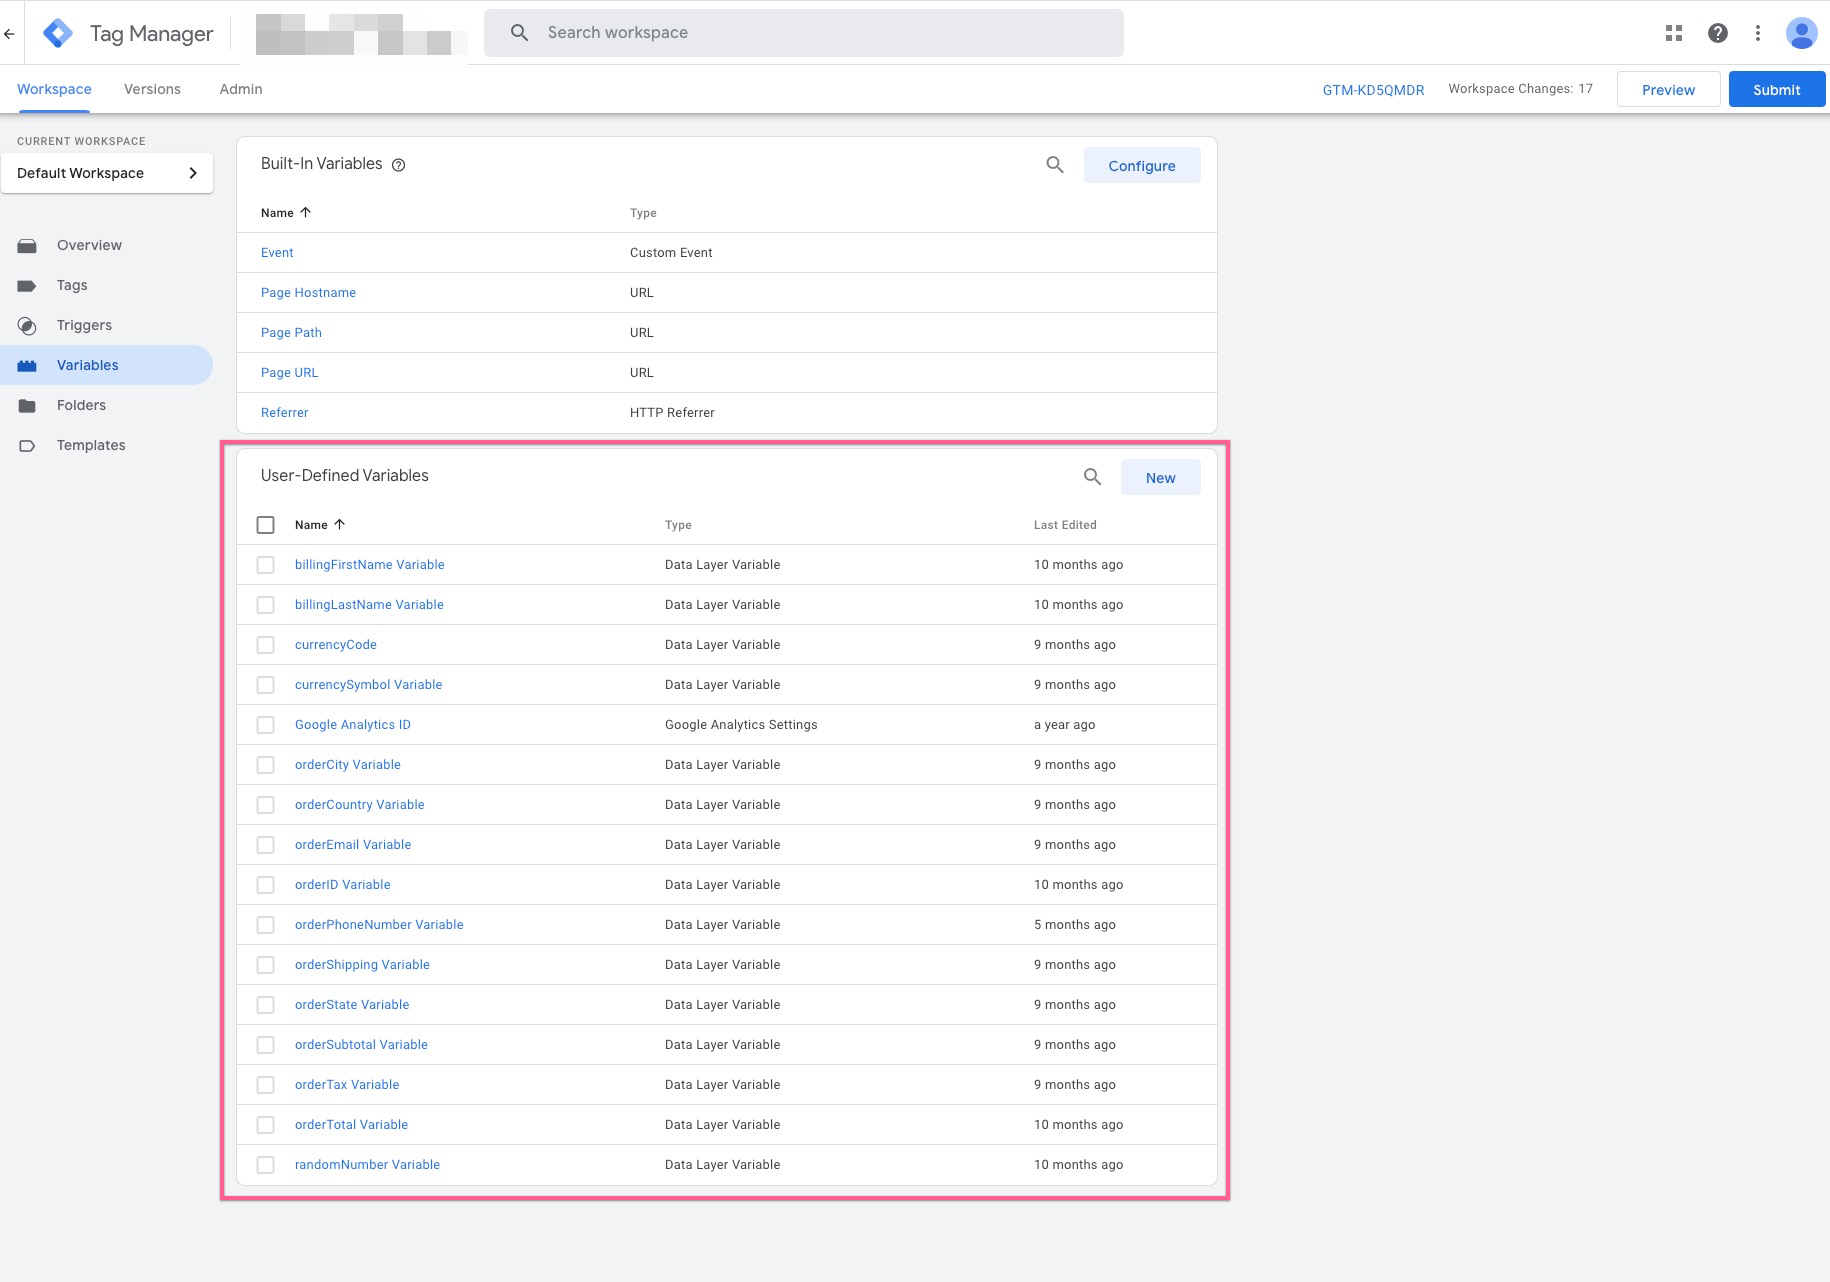Open the Referrer built-in variable
This screenshot has height=1282, width=1830.
(x=285, y=413)
